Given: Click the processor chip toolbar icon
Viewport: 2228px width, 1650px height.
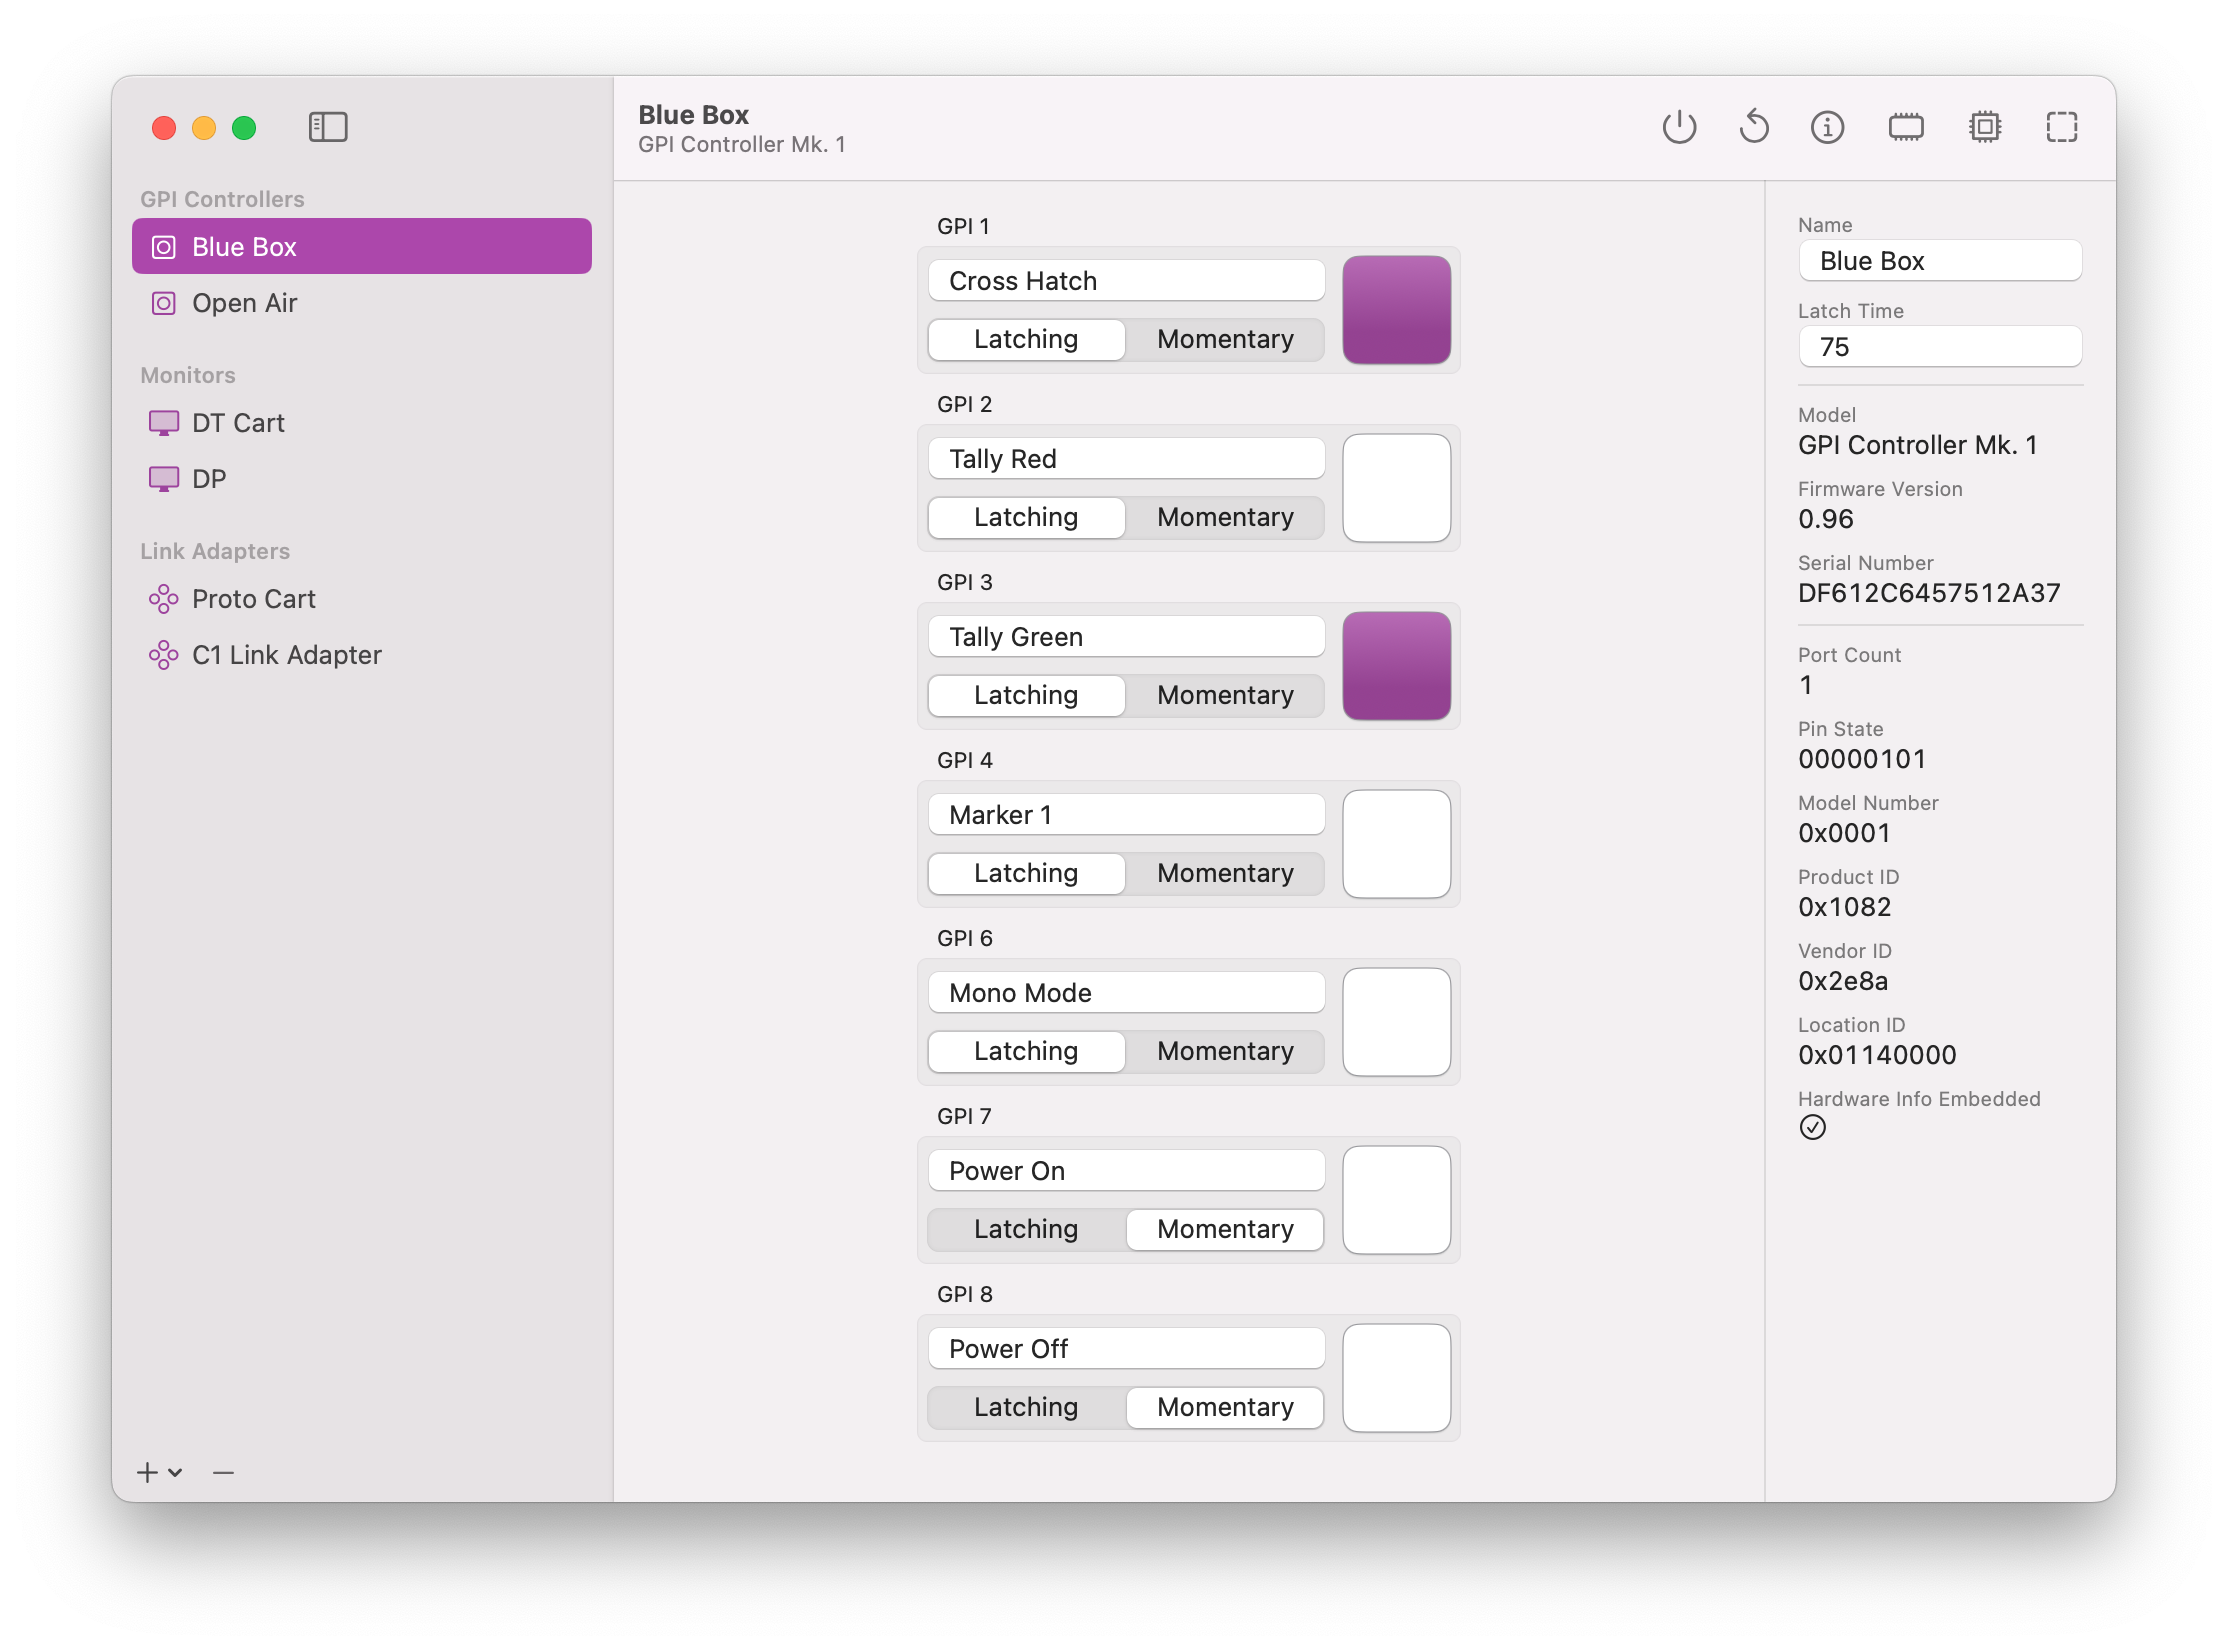Looking at the screenshot, I should point(1984,127).
